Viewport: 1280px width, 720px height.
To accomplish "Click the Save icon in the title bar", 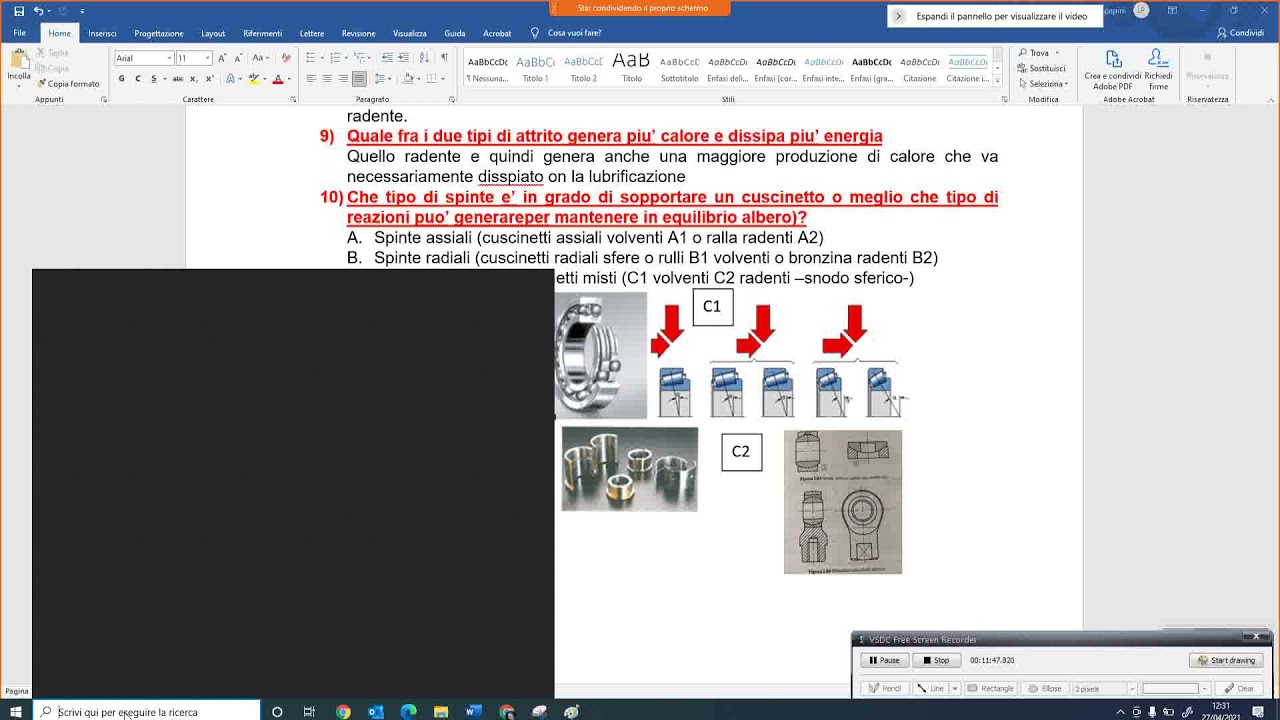I will [18, 11].
